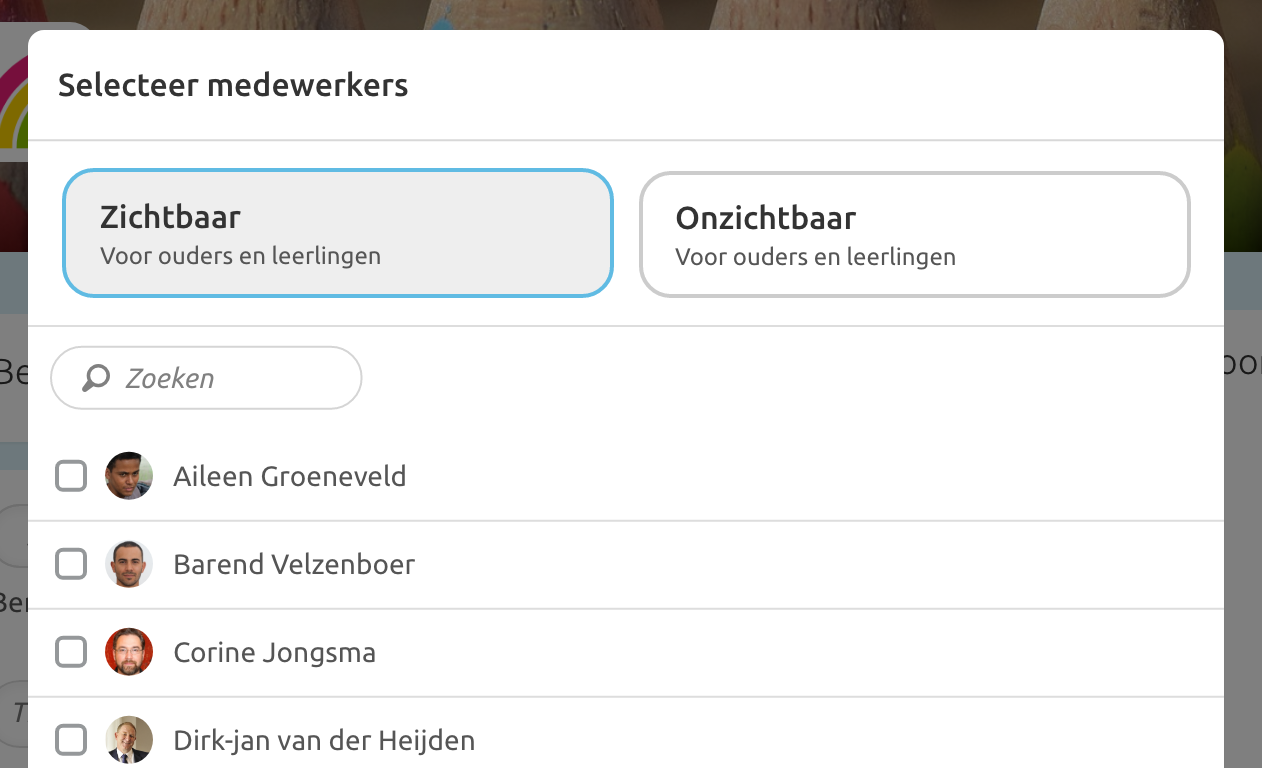Click the magnifying glass search icon
Screen dimensions: 1262x768
96,378
